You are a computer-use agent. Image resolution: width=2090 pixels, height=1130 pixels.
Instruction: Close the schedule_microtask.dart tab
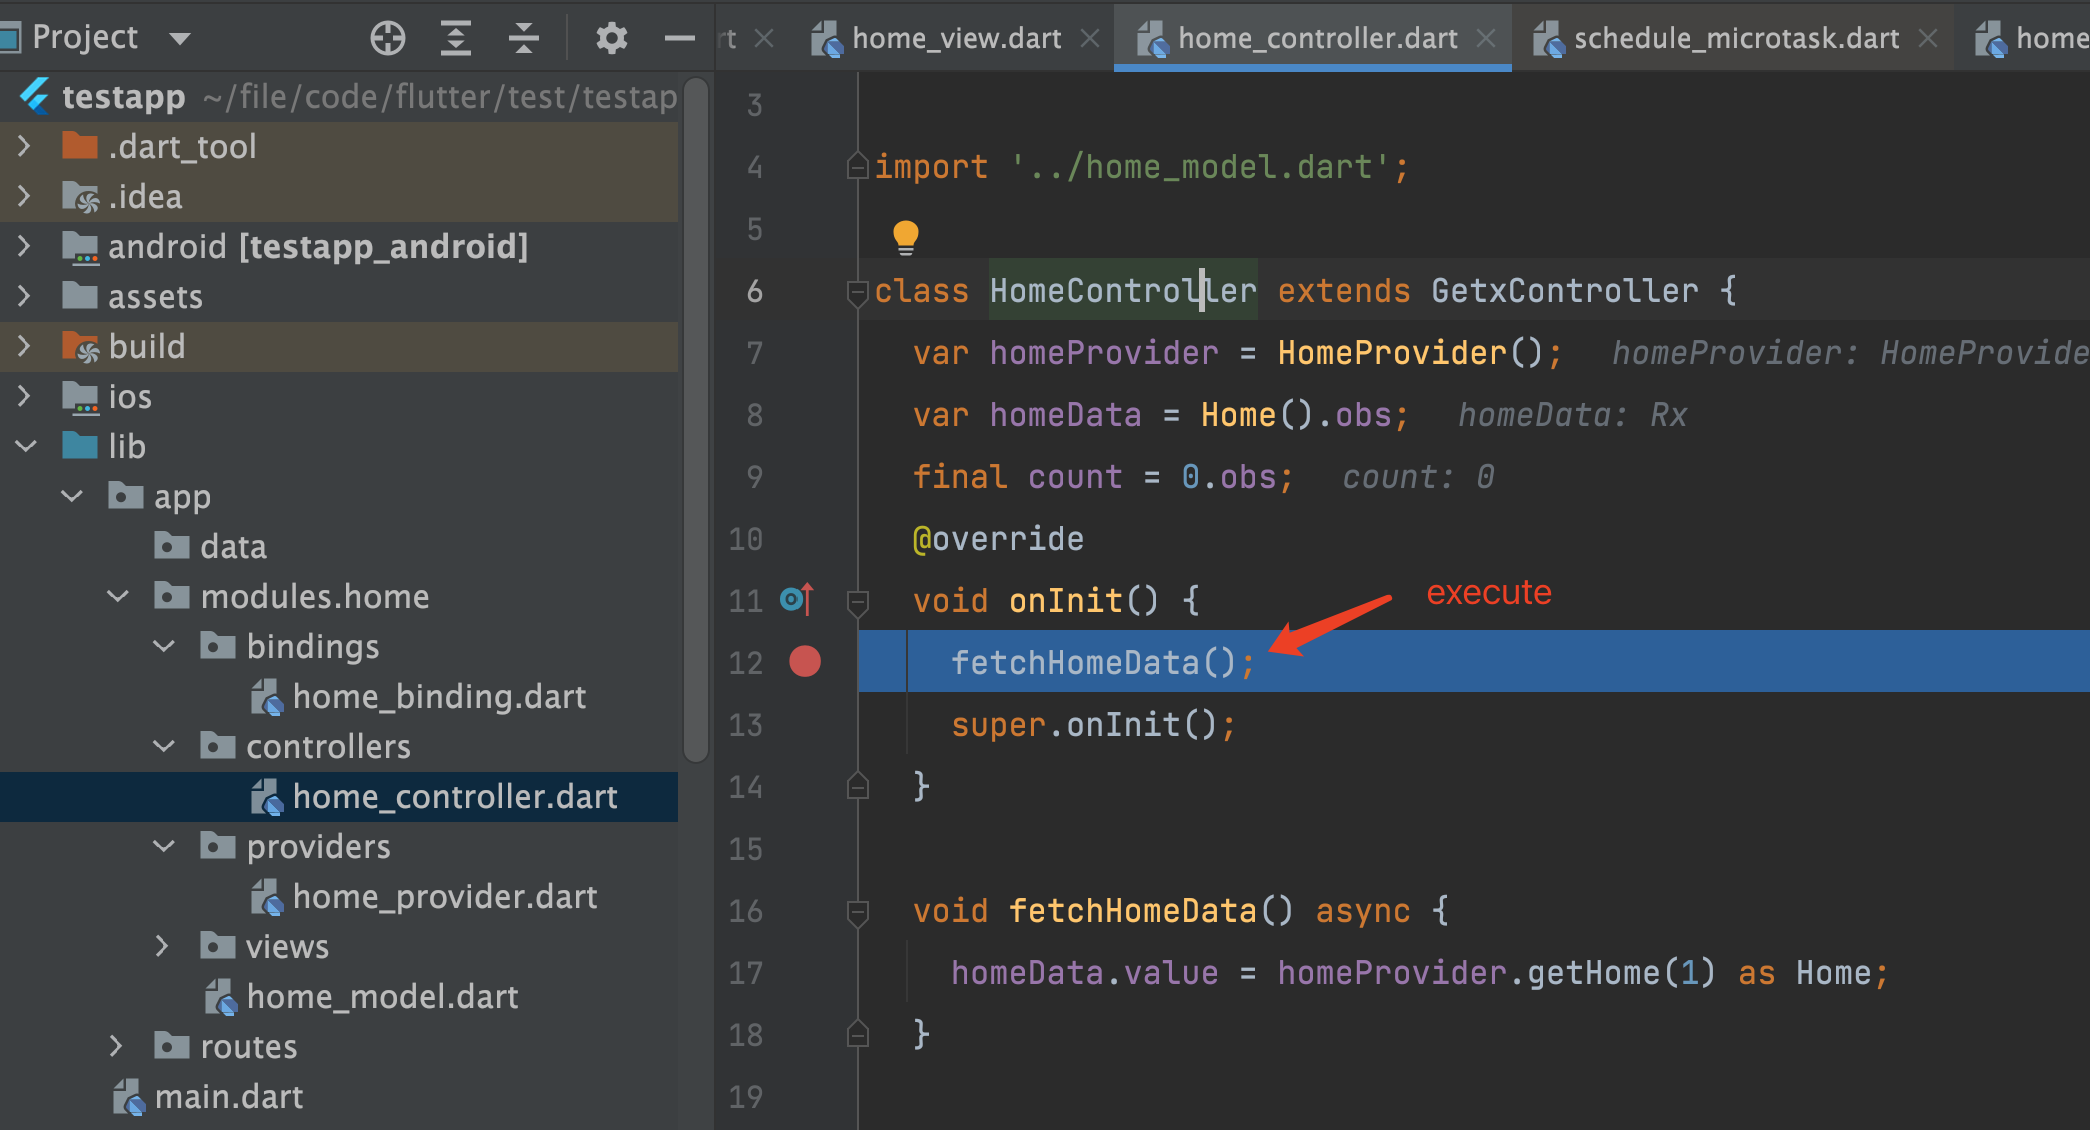tap(1928, 38)
